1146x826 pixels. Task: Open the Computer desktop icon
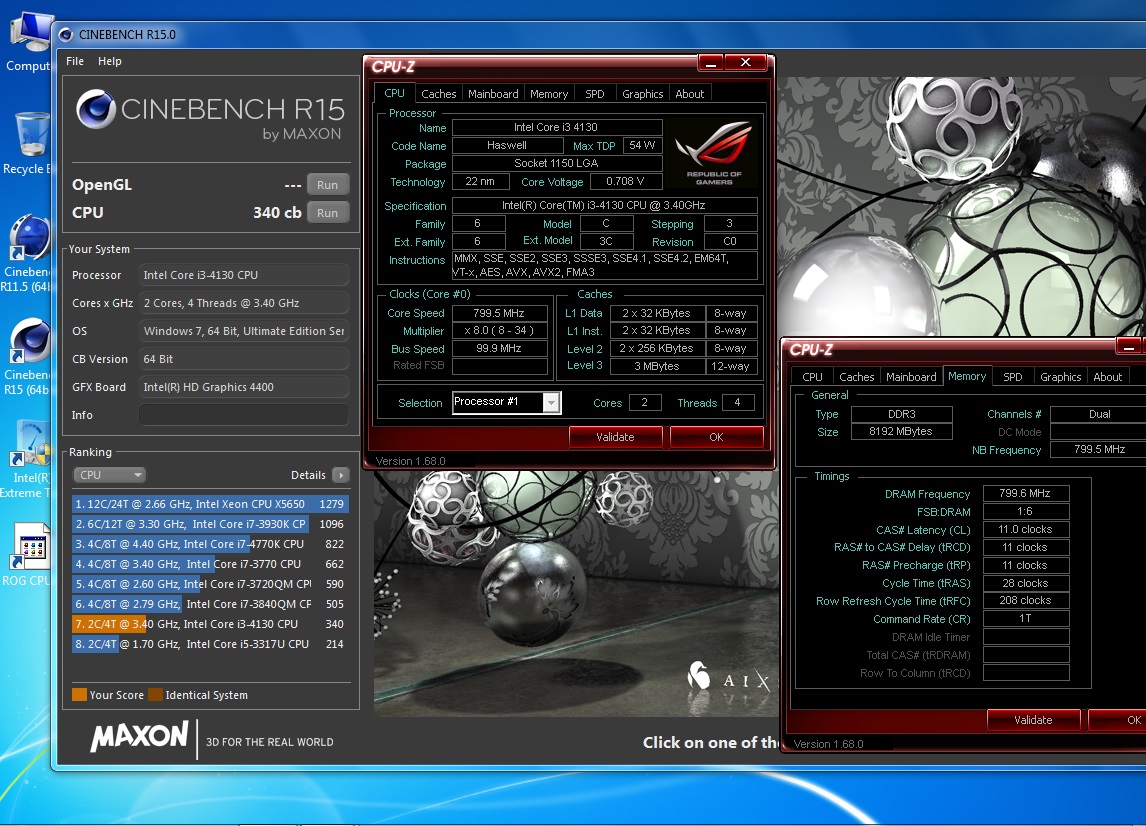(x=28, y=42)
